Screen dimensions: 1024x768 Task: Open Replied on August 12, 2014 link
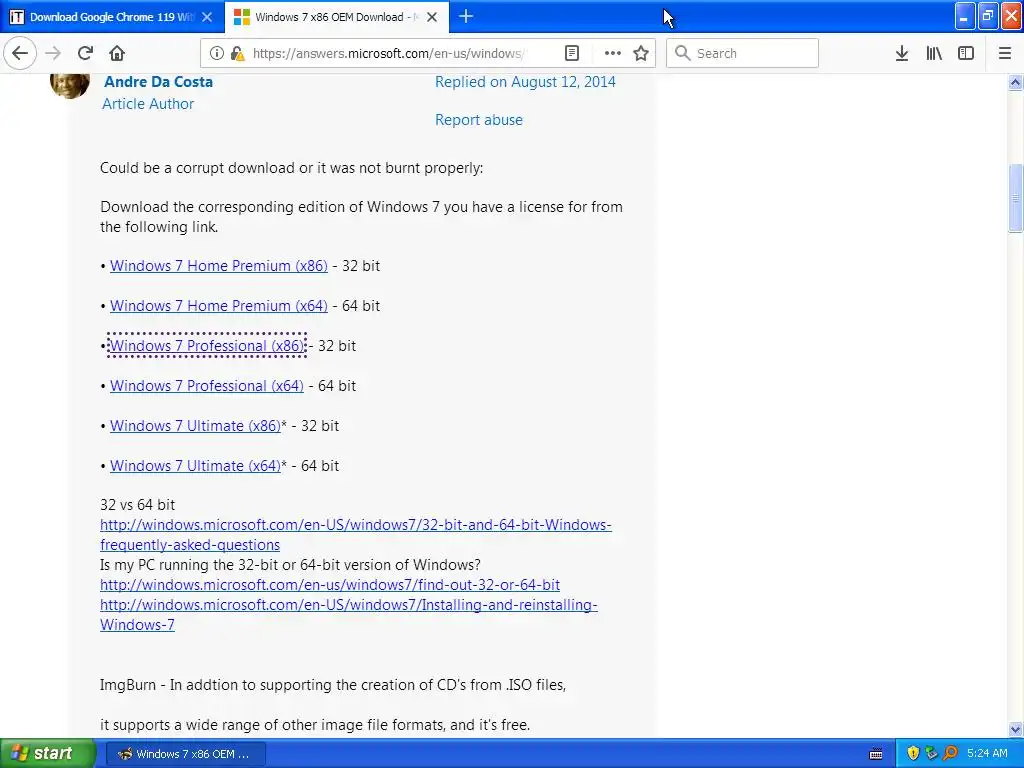(x=525, y=82)
